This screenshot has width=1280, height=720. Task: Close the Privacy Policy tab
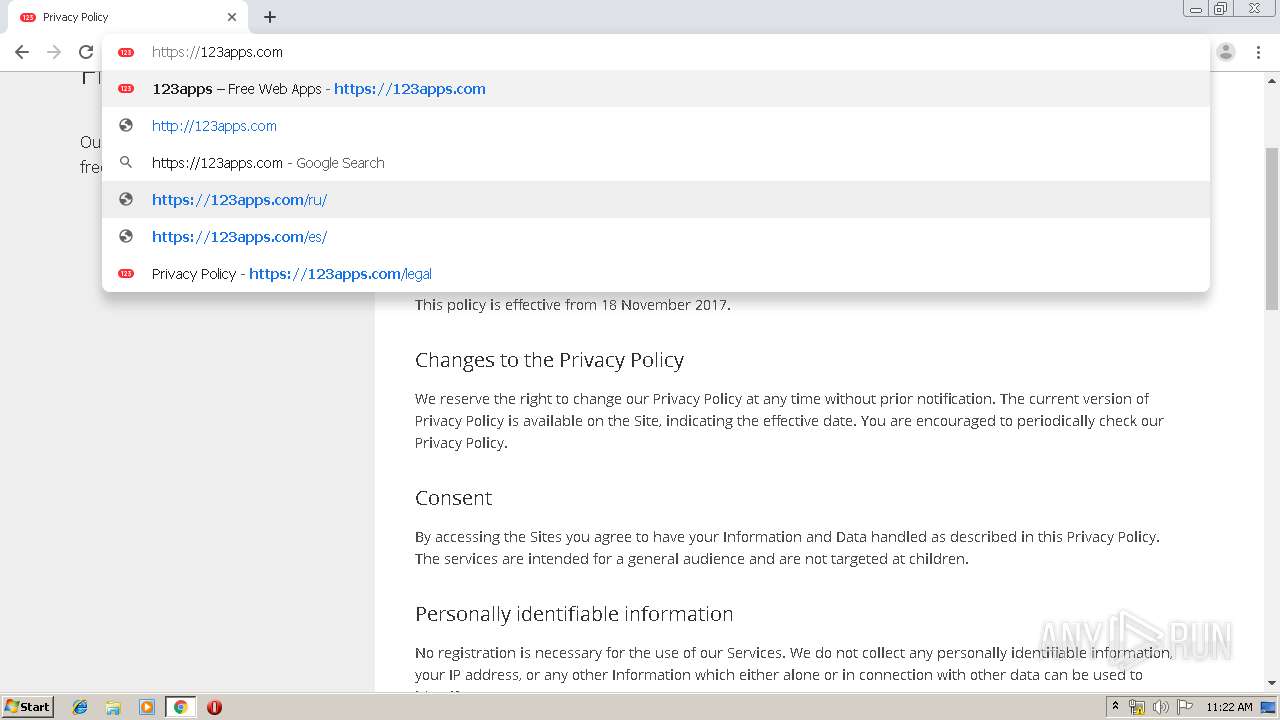pos(232,17)
